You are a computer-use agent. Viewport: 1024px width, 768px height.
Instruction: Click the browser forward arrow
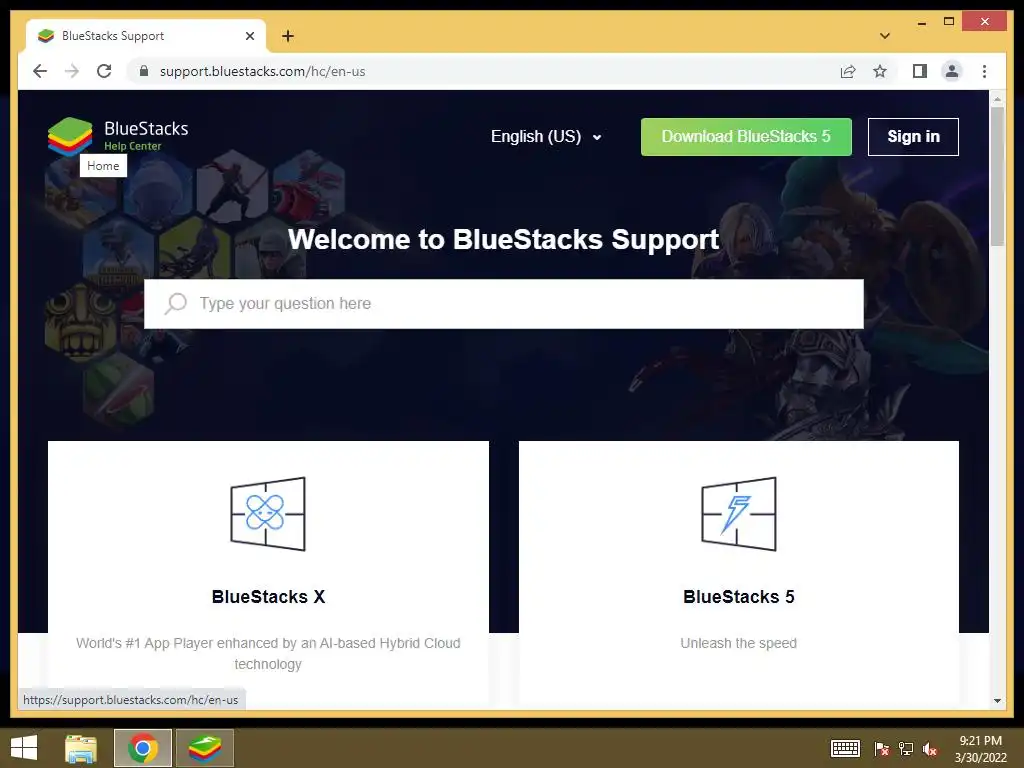72,71
